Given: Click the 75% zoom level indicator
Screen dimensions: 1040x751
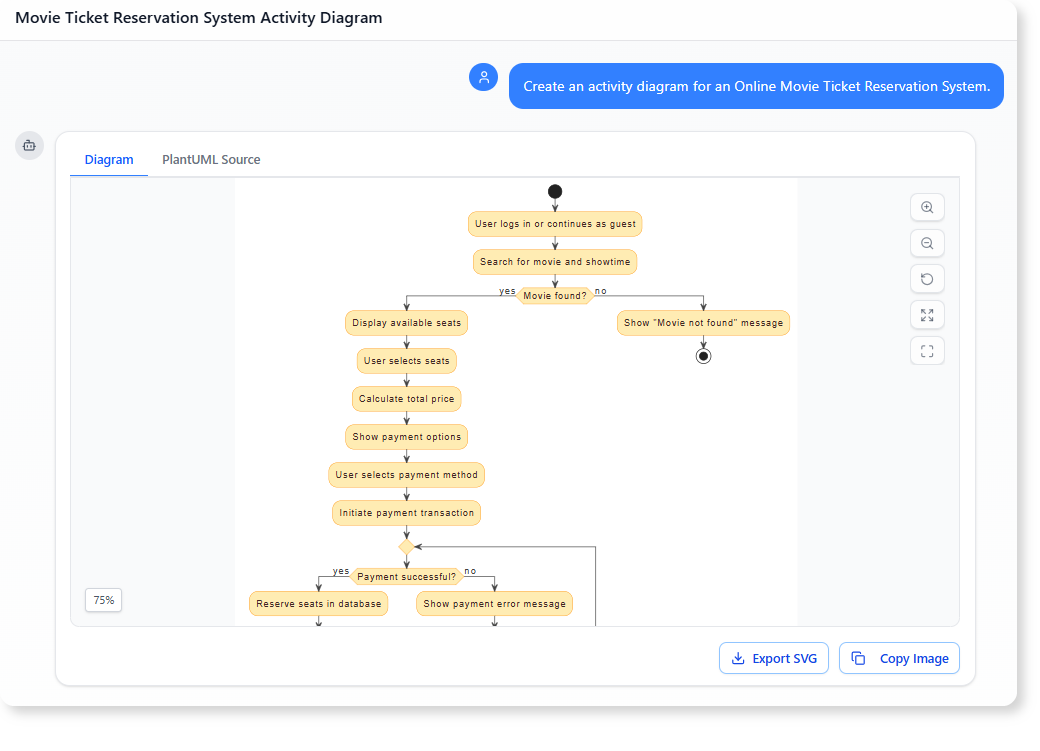Looking at the screenshot, I should pyautogui.click(x=103, y=600).
